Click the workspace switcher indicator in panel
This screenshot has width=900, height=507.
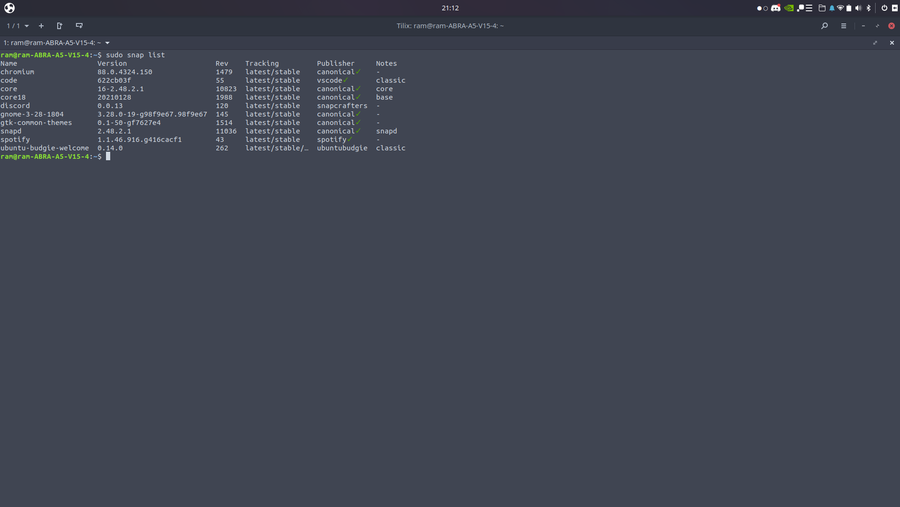pos(762,8)
